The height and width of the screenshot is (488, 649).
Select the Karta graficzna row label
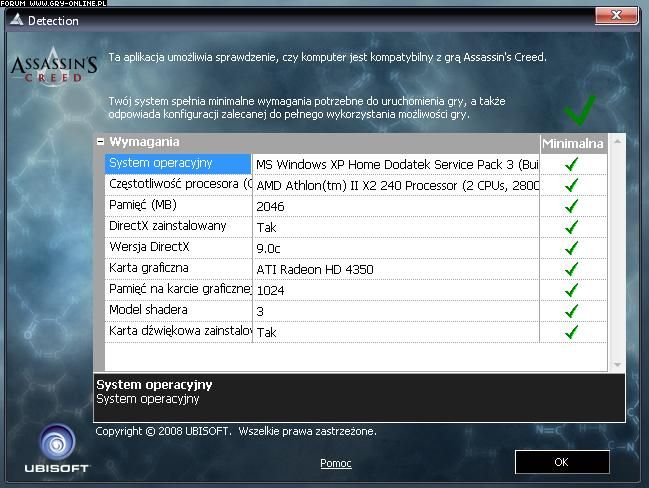(178, 268)
